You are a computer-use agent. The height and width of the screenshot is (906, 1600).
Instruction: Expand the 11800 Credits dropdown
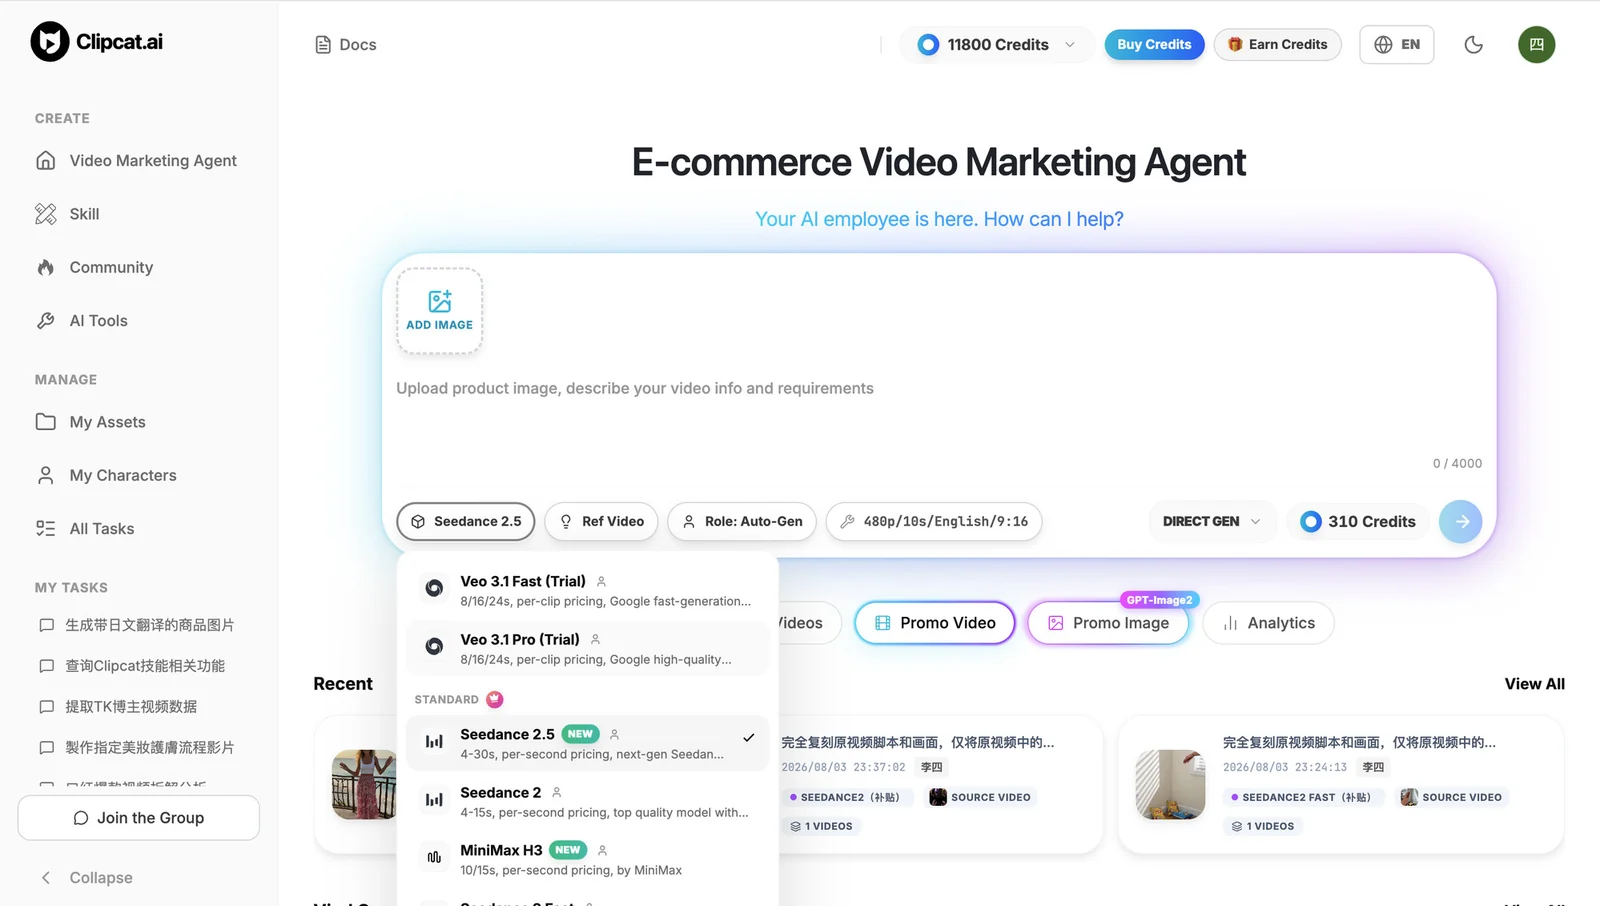tap(996, 45)
